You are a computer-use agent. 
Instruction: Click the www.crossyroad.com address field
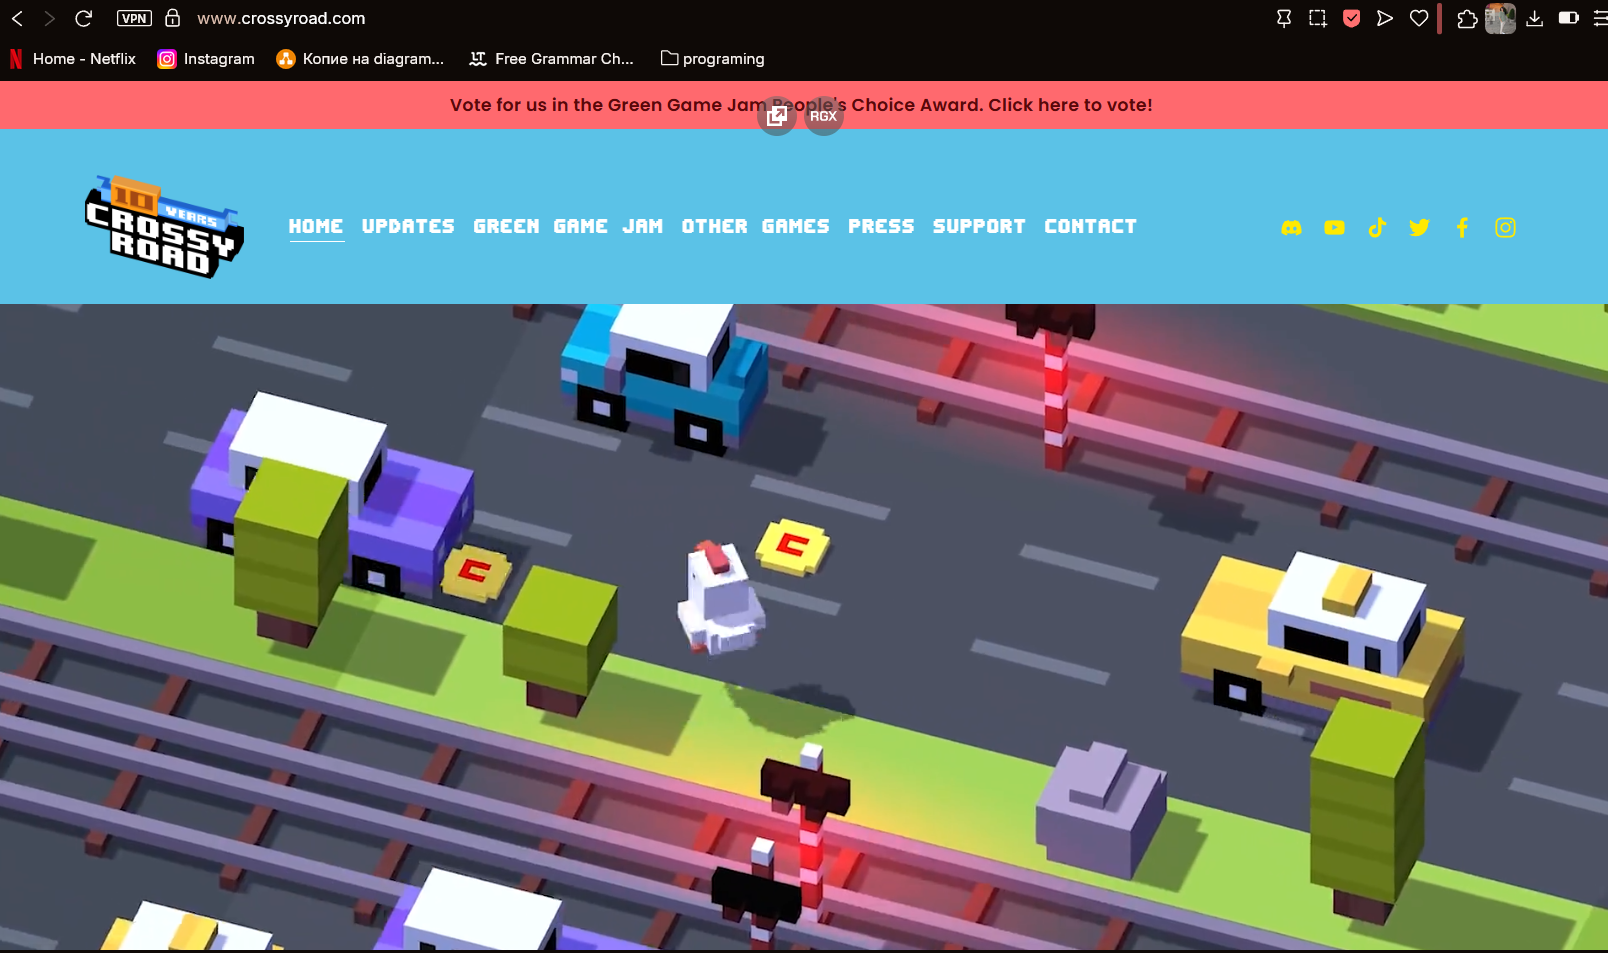click(x=281, y=18)
